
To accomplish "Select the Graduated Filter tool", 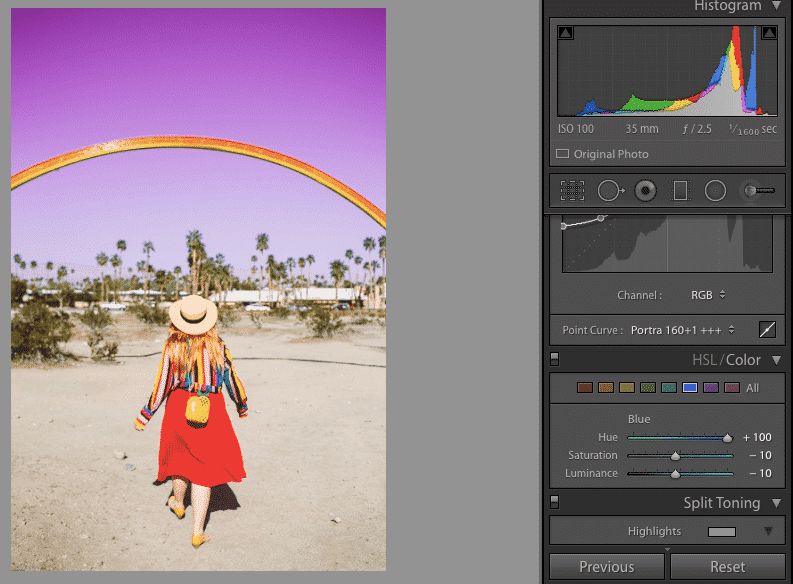I will (680, 189).
